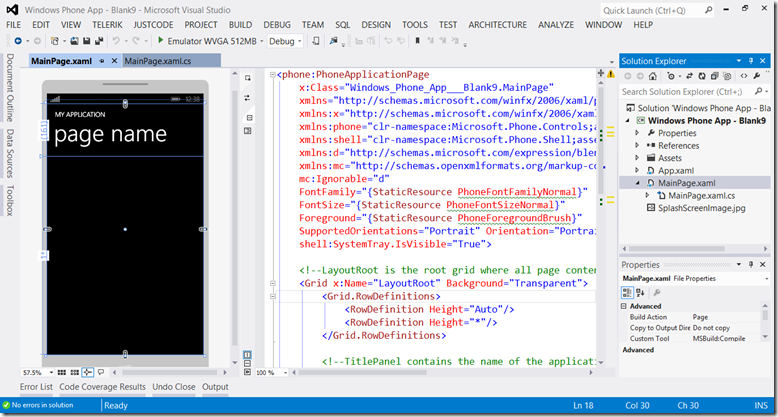Viewport: 778px width, 417px height.
Task: Expand the Properties node in Solution Explorer
Action: point(638,133)
